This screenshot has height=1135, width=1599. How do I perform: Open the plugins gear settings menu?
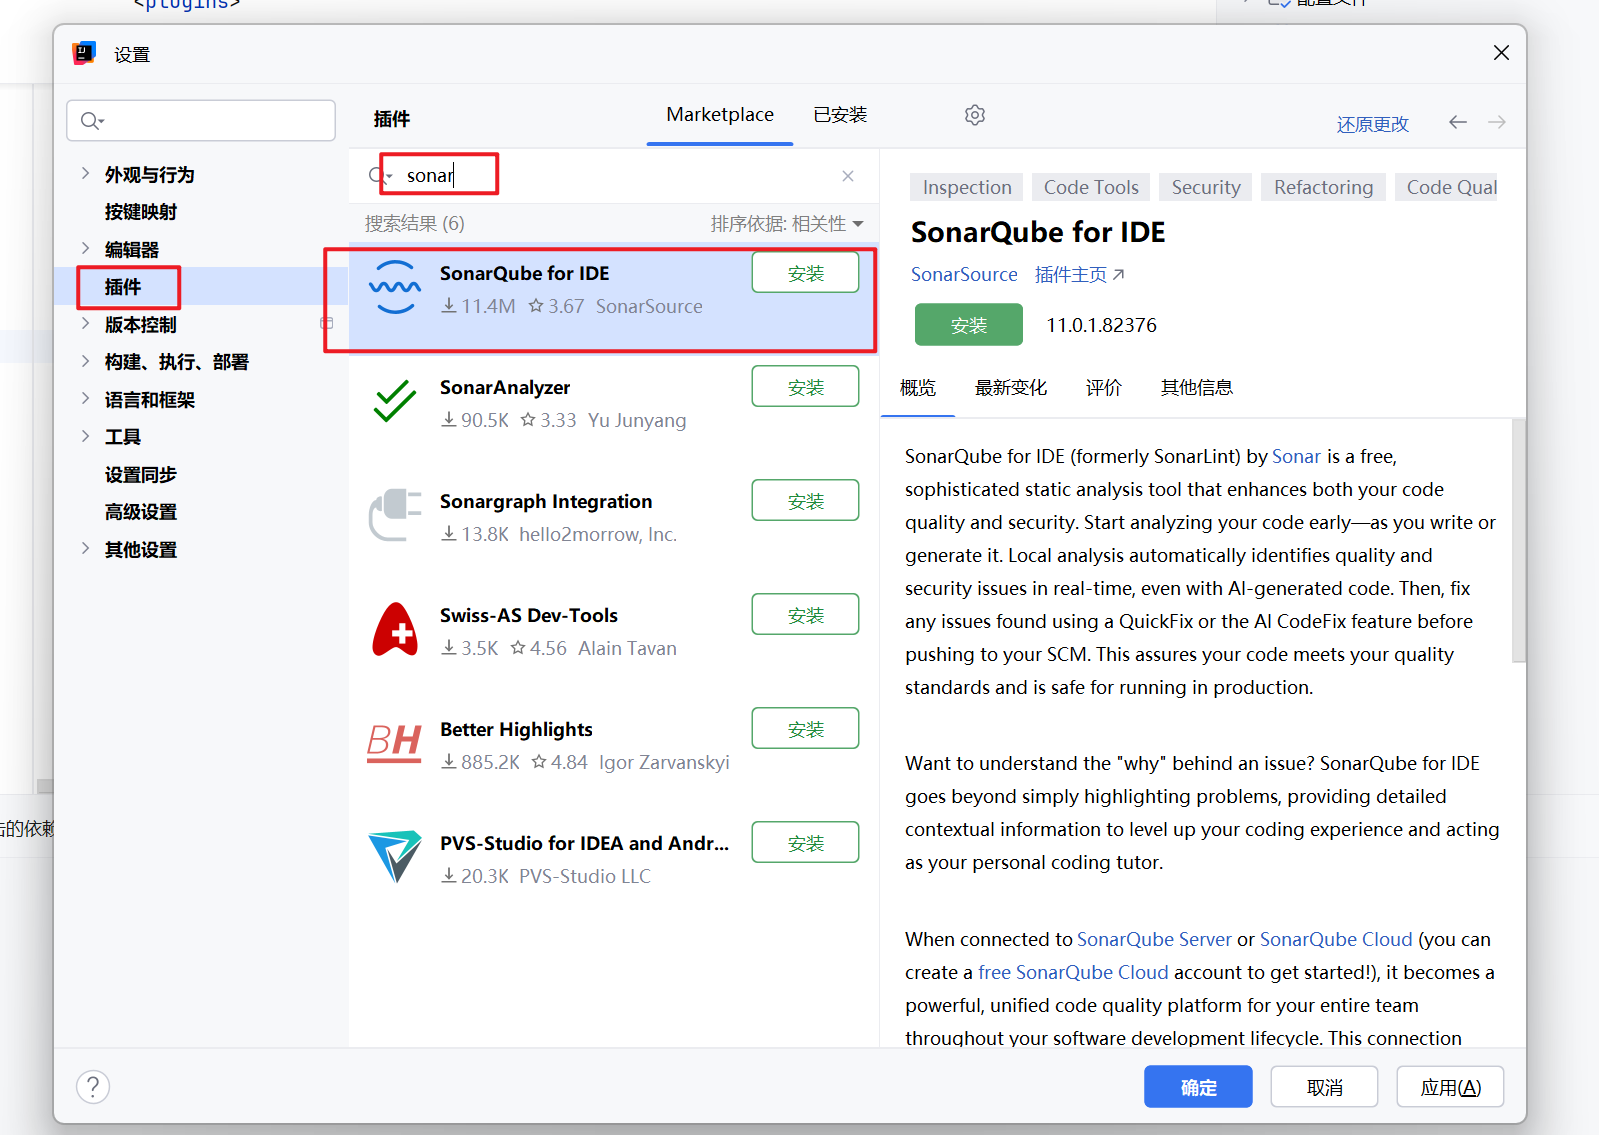[x=975, y=115]
